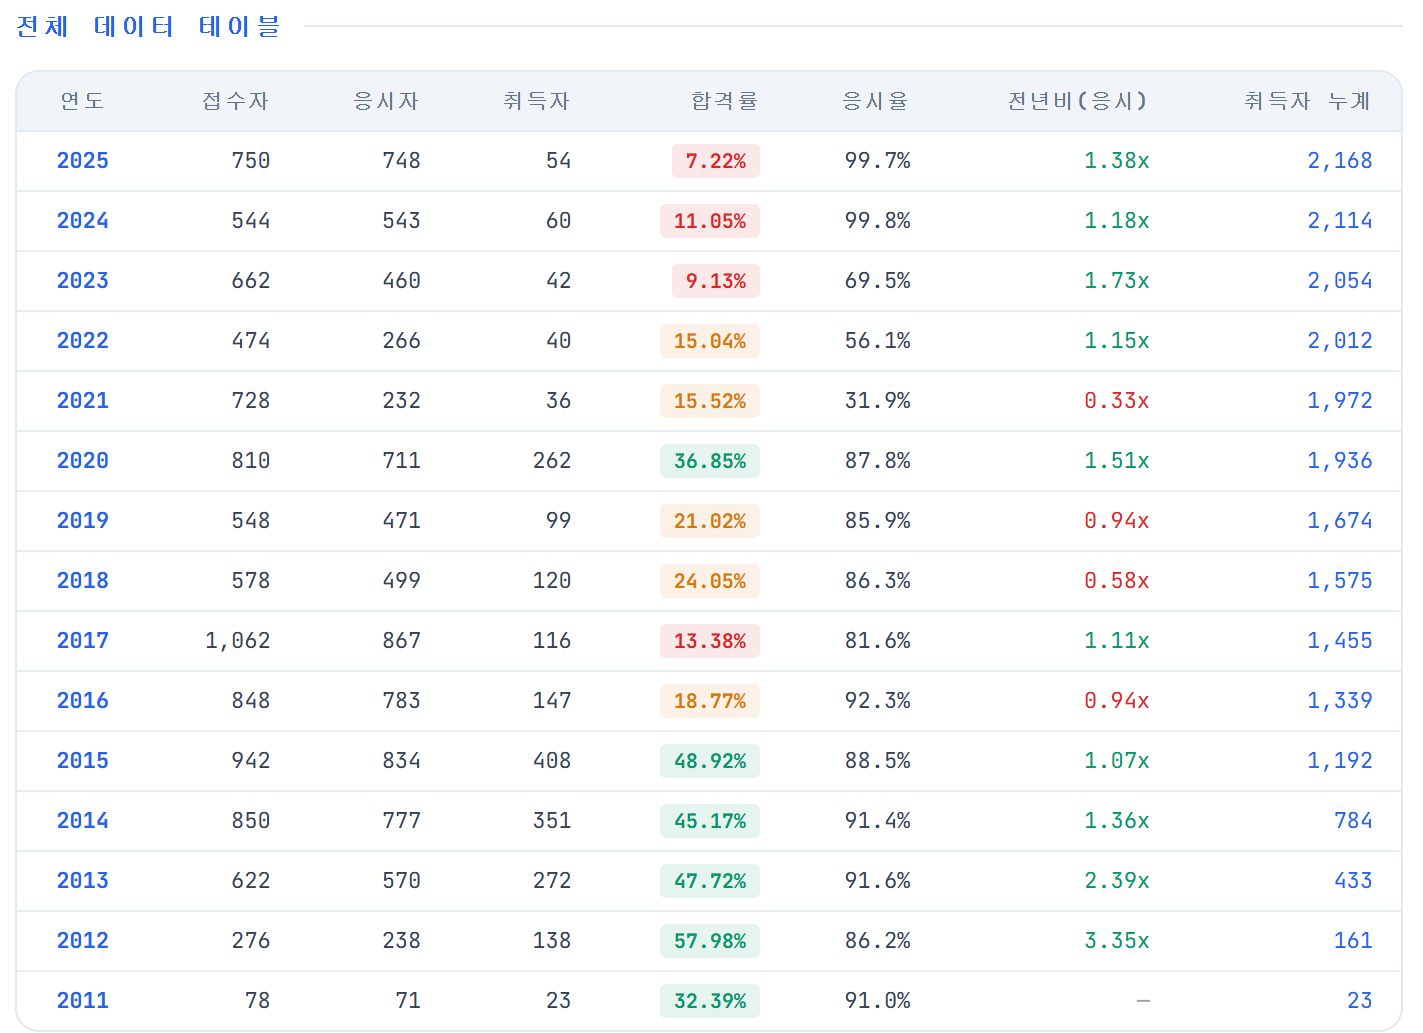Click the 응시자 column header
Image resolution: width=1423 pixels, height=1033 pixels.
pos(386,101)
